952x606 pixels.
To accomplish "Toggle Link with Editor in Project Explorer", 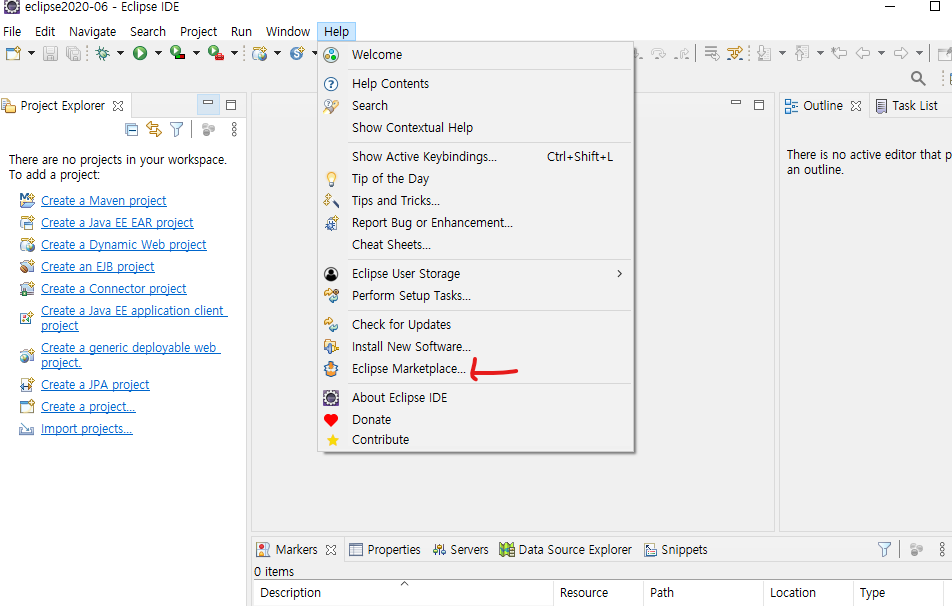I will point(154,129).
